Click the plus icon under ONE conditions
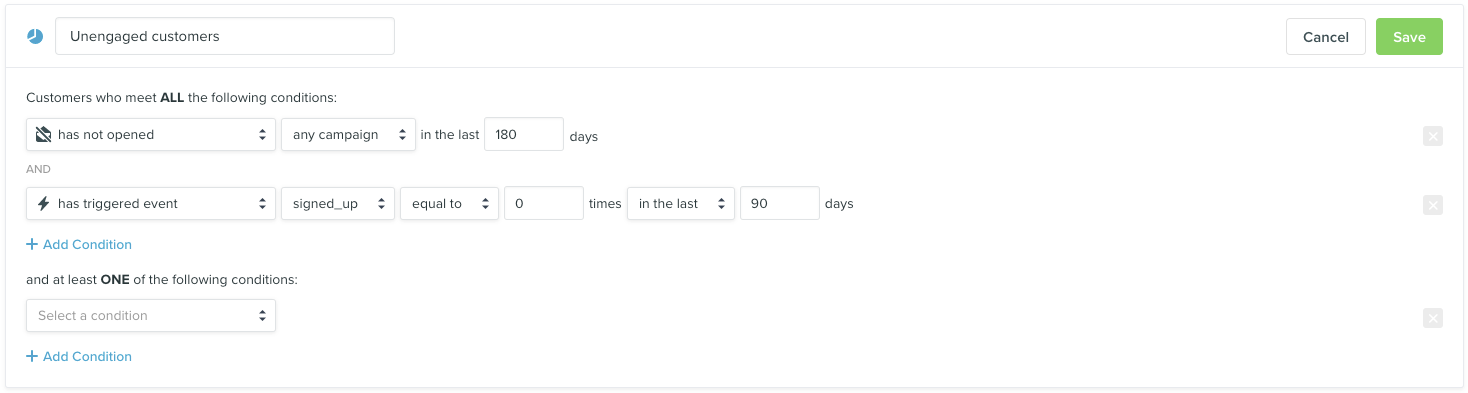Image resolution: width=1468 pixels, height=393 pixels. 32,356
